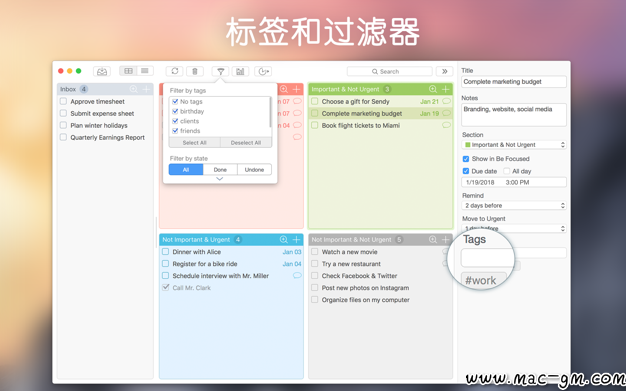This screenshot has width=626, height=391.
Task: Add task to Important & Not Urgent
Action: click(446, 89)
